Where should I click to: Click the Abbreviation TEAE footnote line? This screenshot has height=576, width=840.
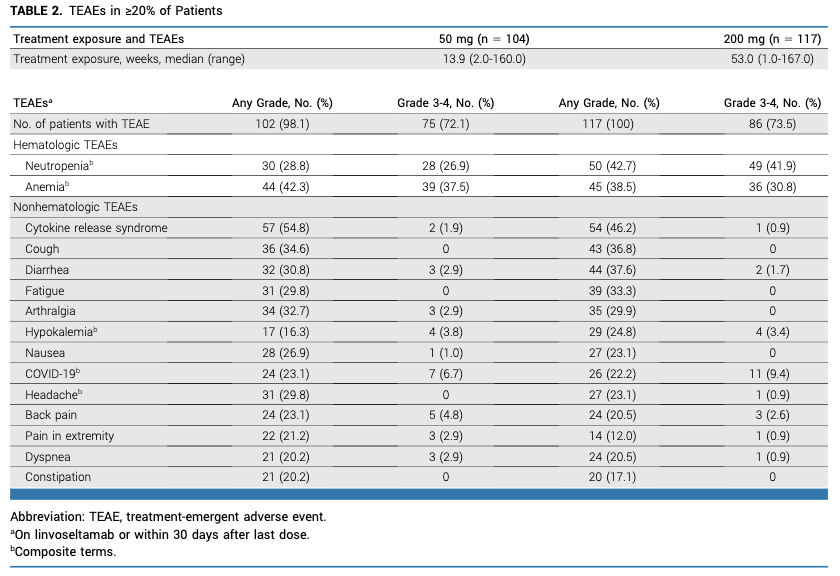click(x=168, y=517)
